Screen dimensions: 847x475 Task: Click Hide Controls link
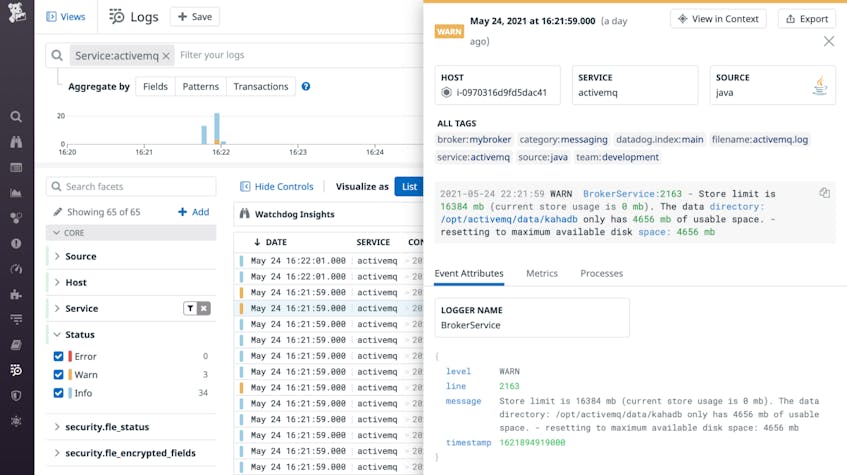pyautogui.click(x=277, y=186)
